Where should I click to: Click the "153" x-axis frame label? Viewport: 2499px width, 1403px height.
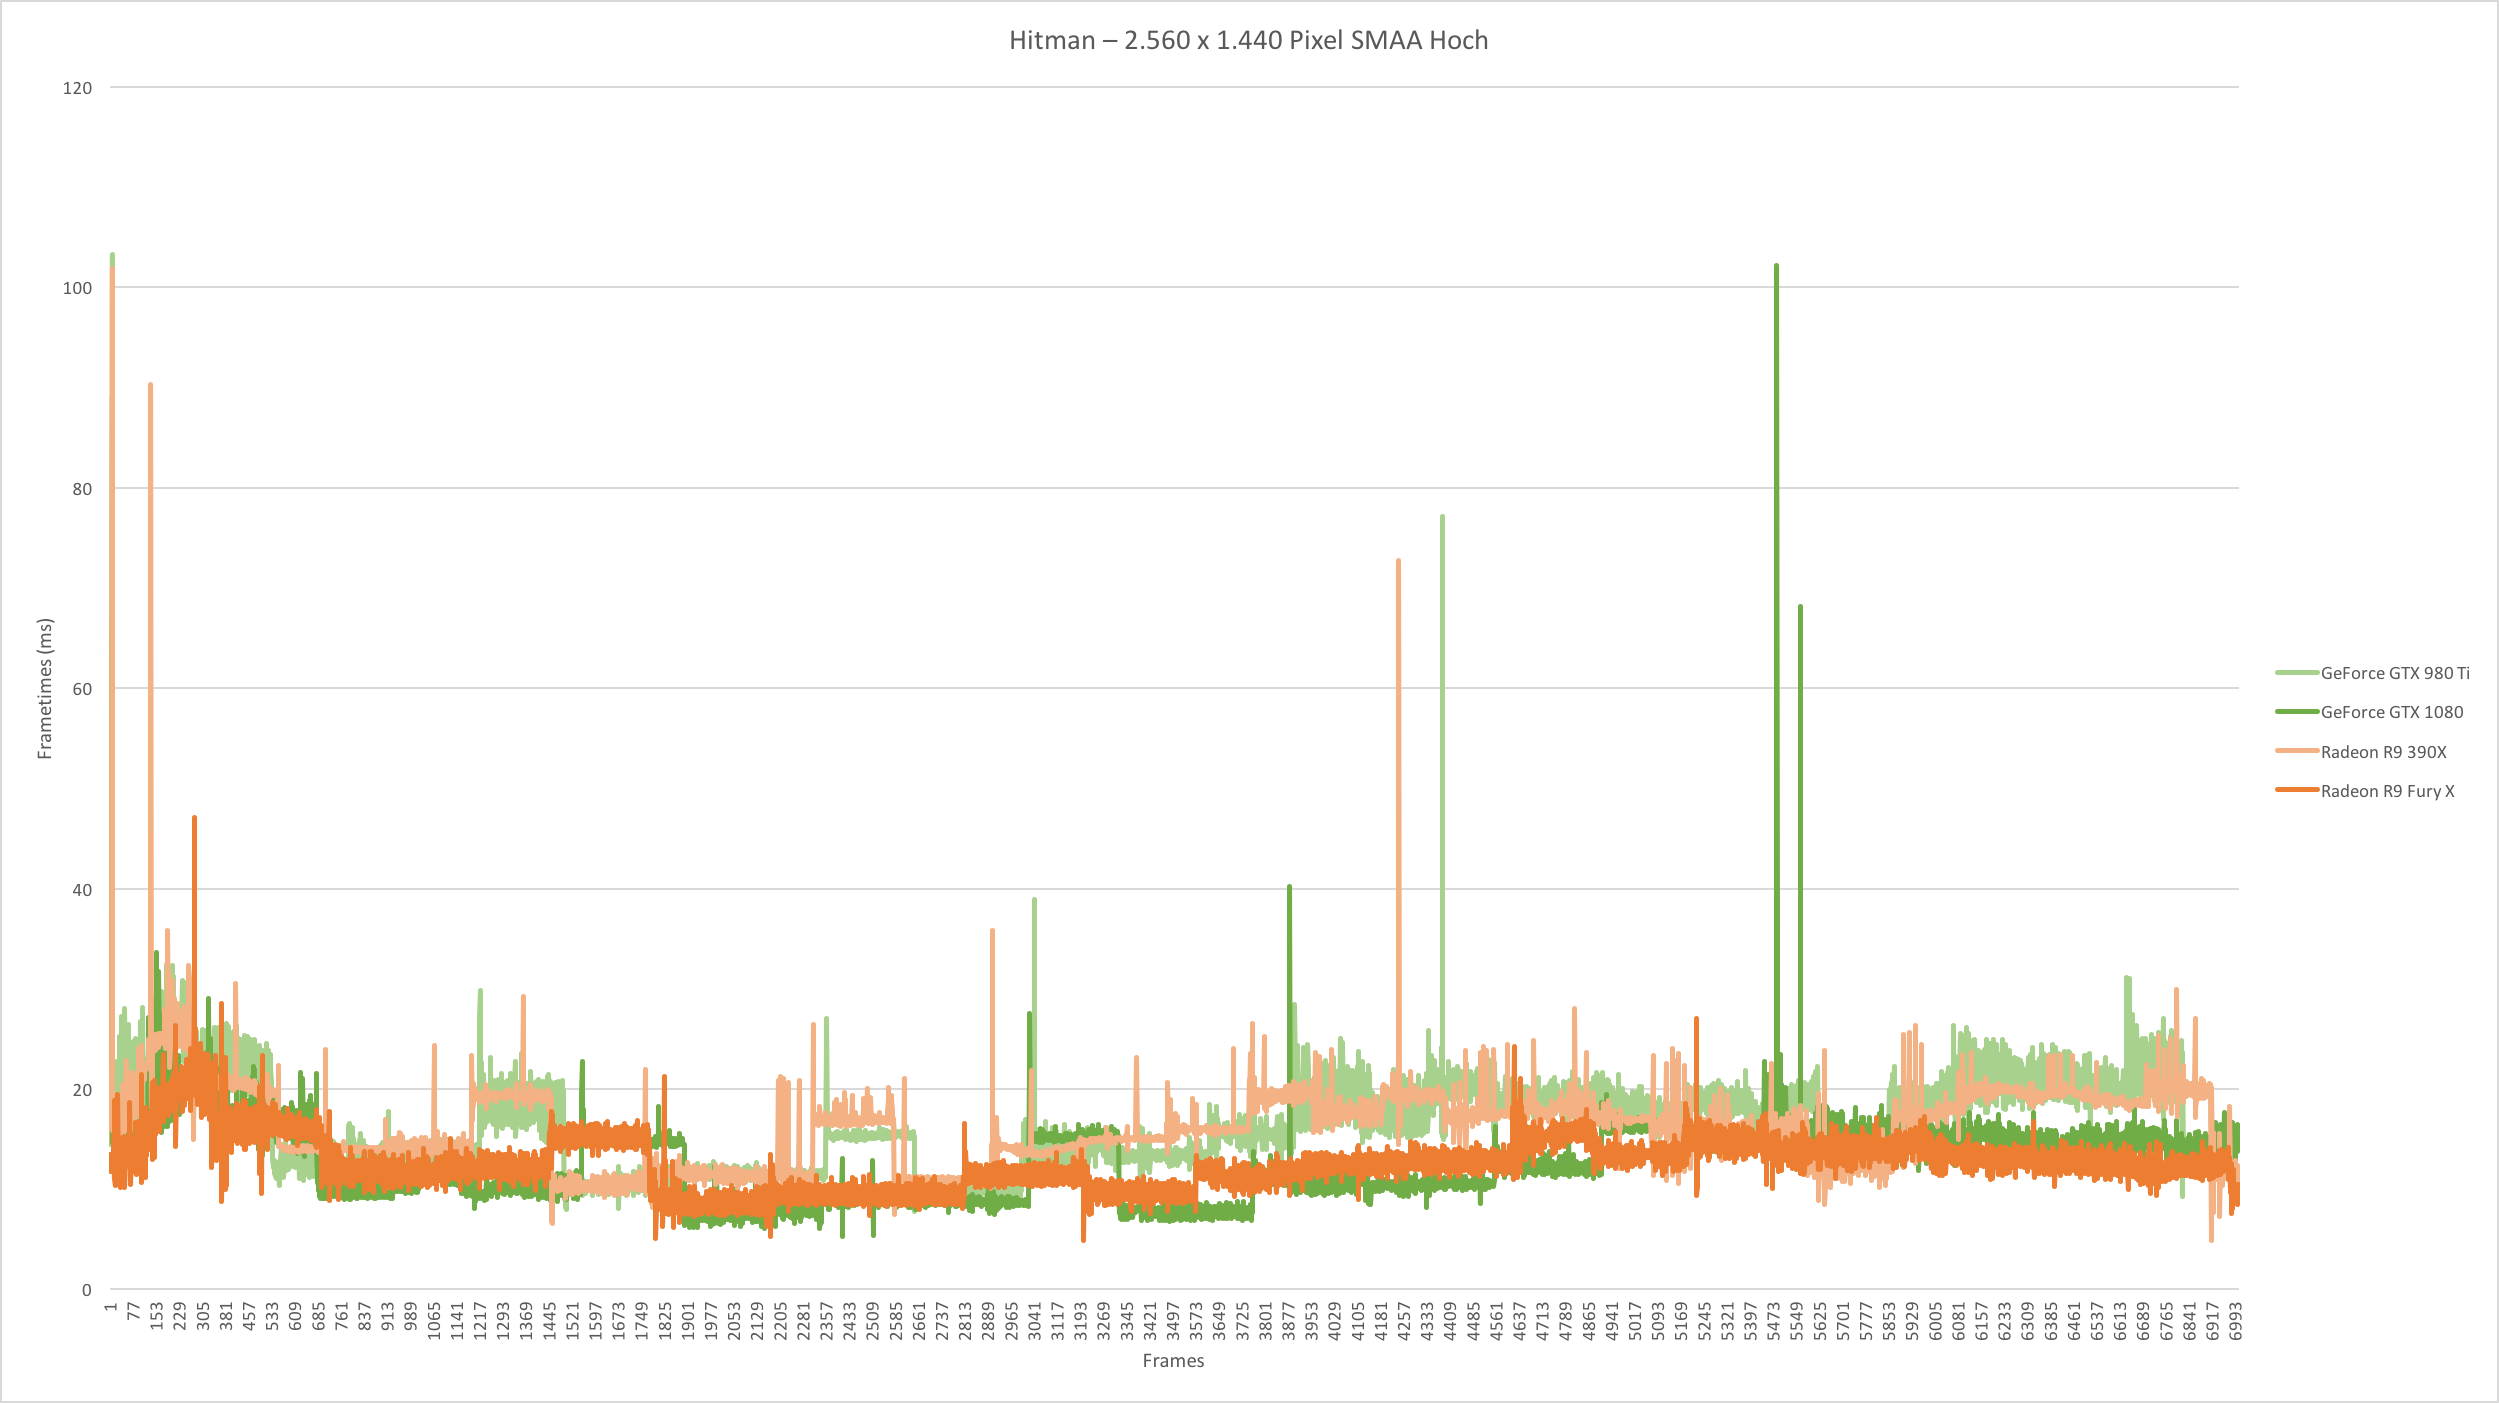click(x=157, y=1316)
